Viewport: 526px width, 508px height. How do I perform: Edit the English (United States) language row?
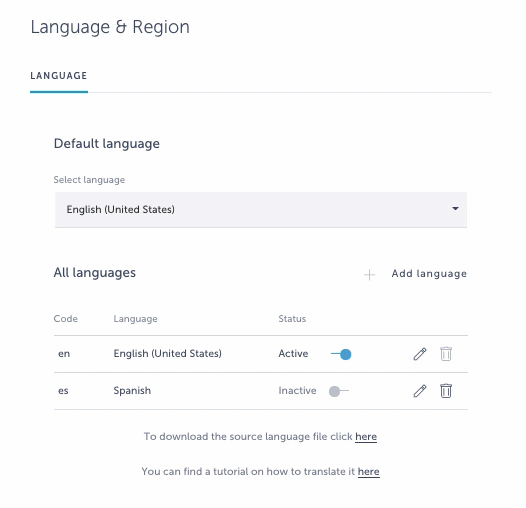coord(420,354)
